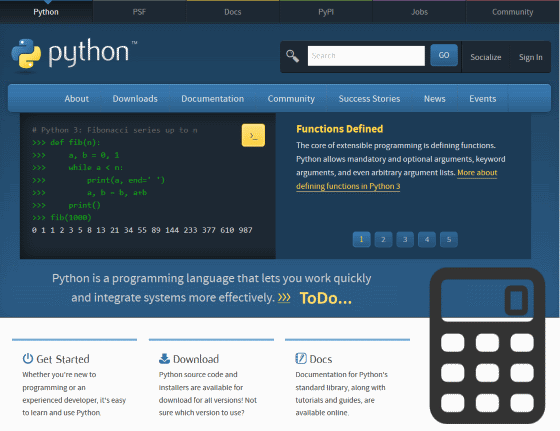Click the Download arrow icon

(164, 358)
